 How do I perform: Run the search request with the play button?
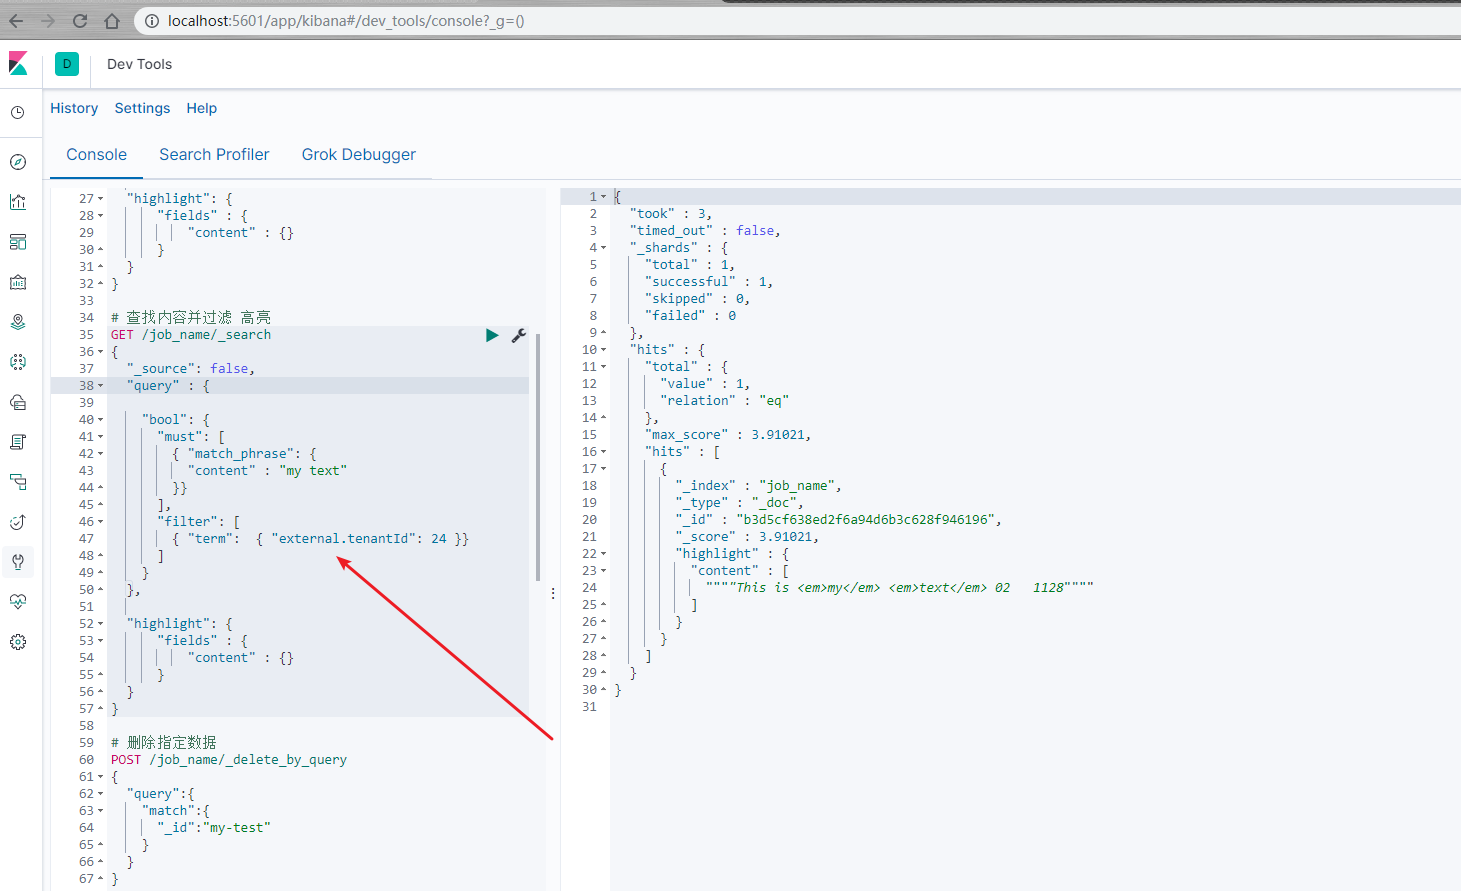[491, 335]
